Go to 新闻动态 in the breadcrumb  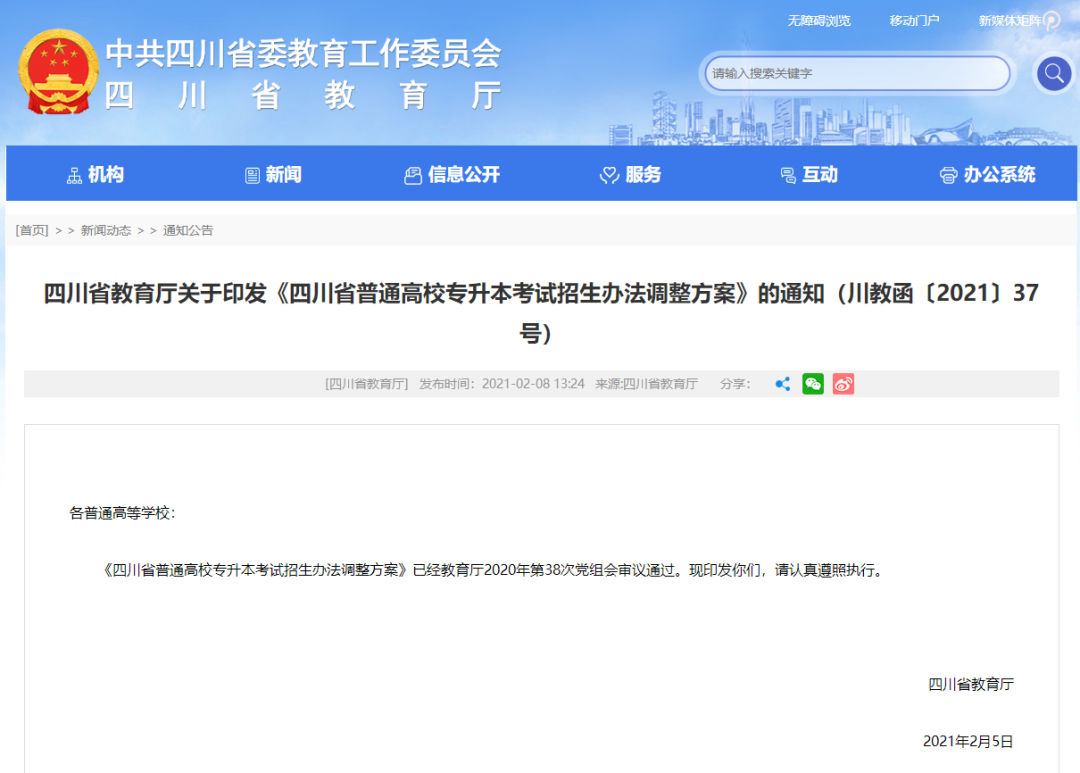pos(105,230)
